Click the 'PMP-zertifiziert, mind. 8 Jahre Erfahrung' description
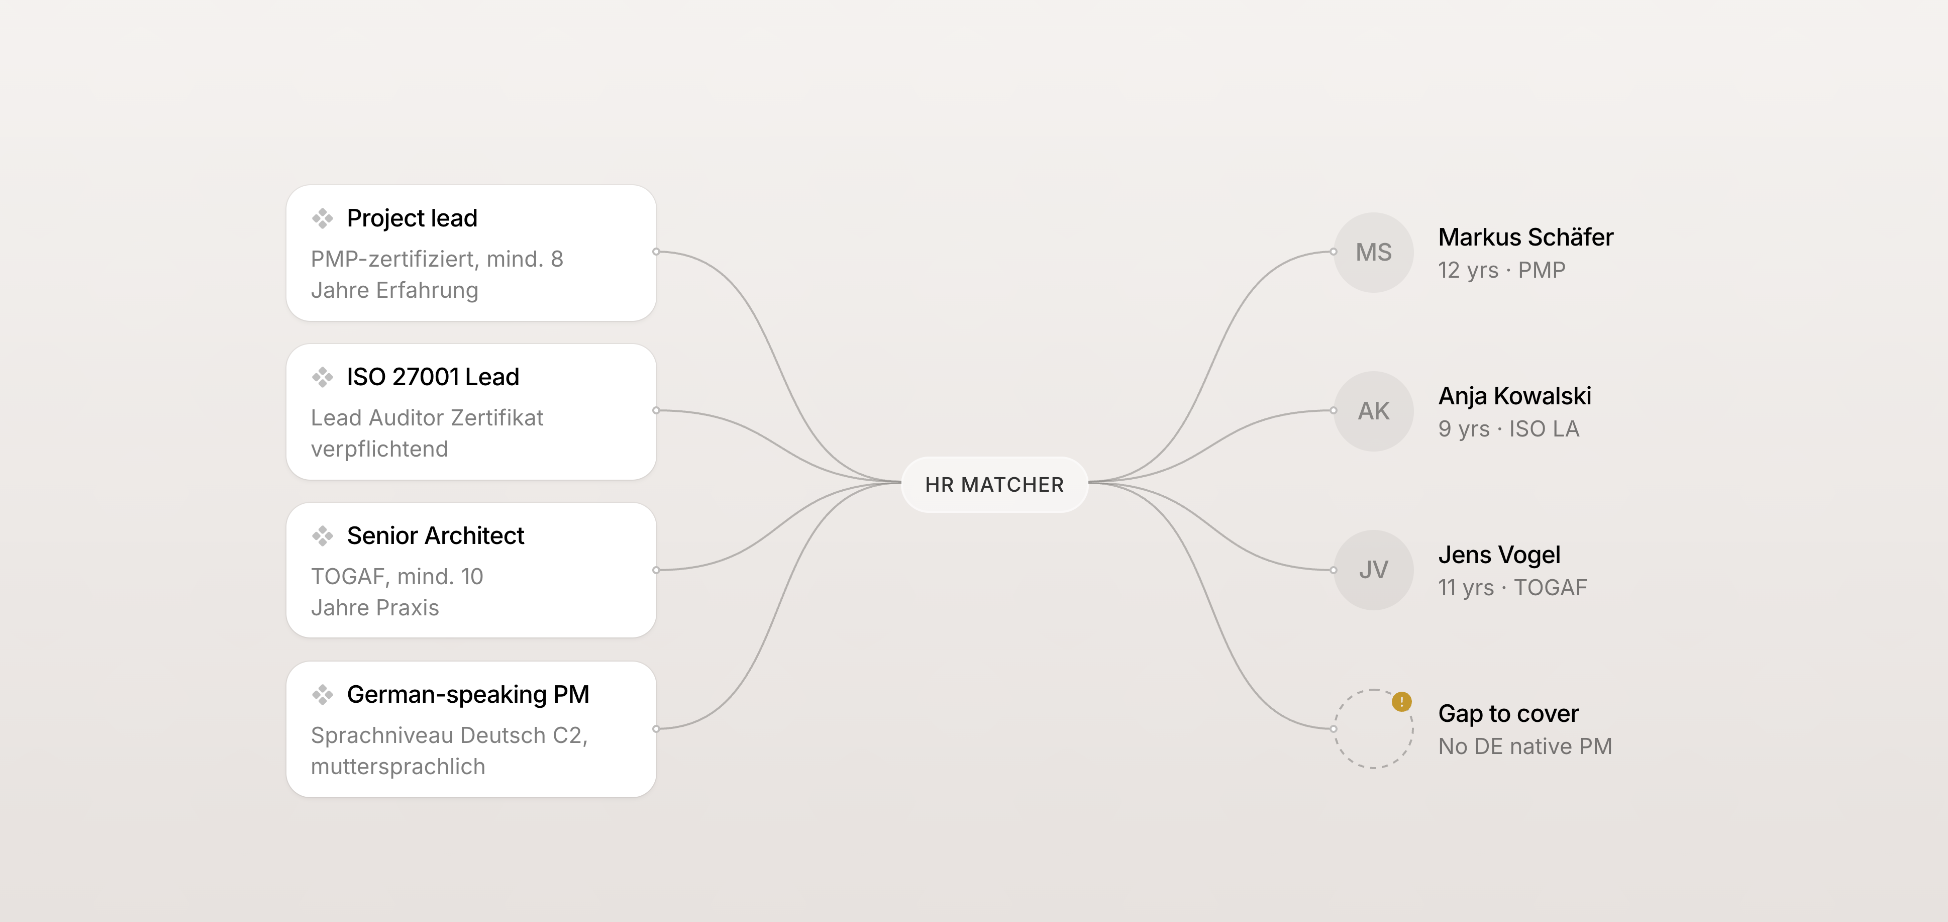The width and height of the screenshot is (1948, 922). tap(437, 275)
